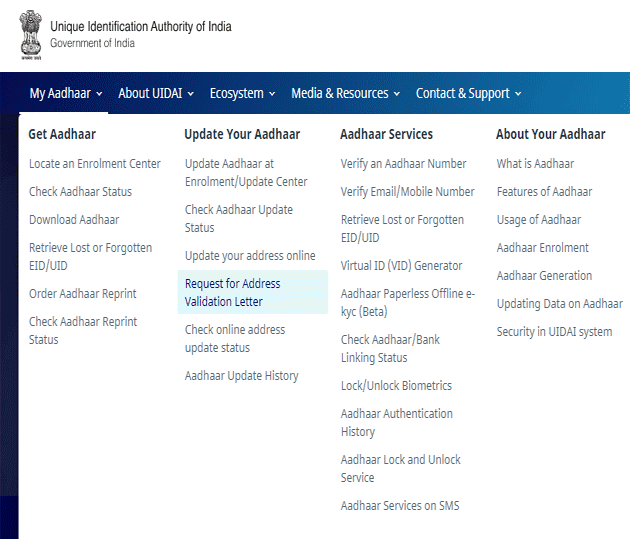630x539 pixels.
Task: Click the chevron next to About UIDAI
Action: [191, 94]
